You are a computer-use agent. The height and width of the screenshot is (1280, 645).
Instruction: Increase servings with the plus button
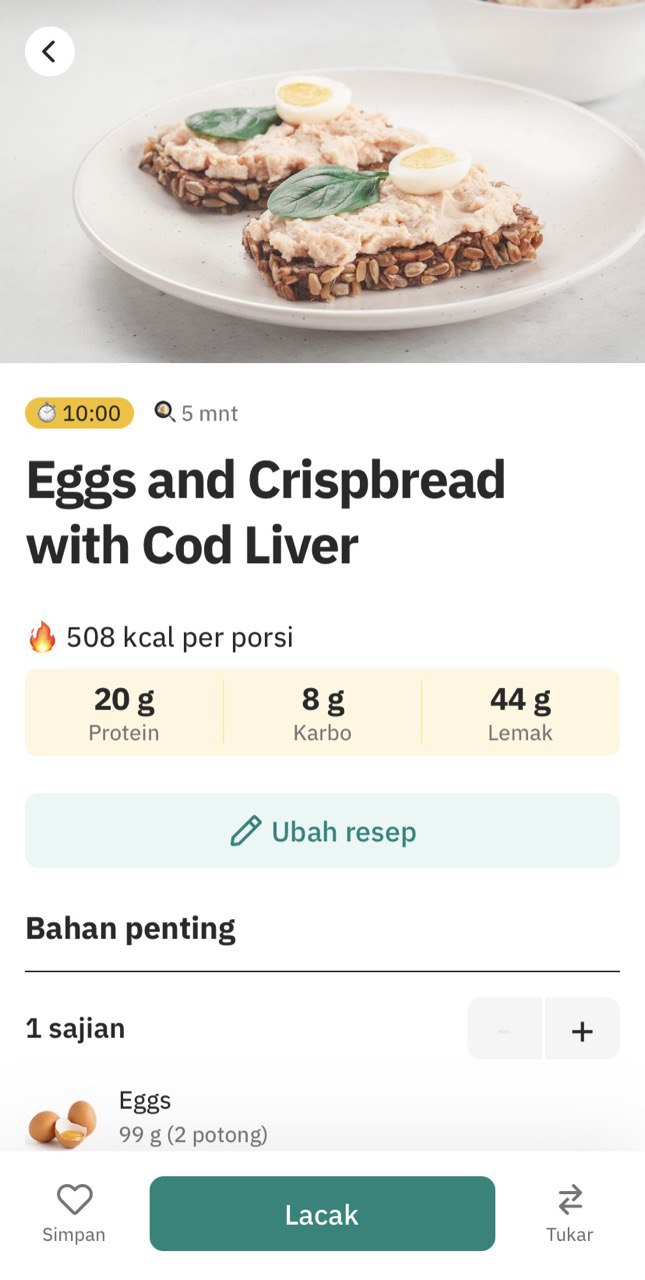(x=582, y=1029)
